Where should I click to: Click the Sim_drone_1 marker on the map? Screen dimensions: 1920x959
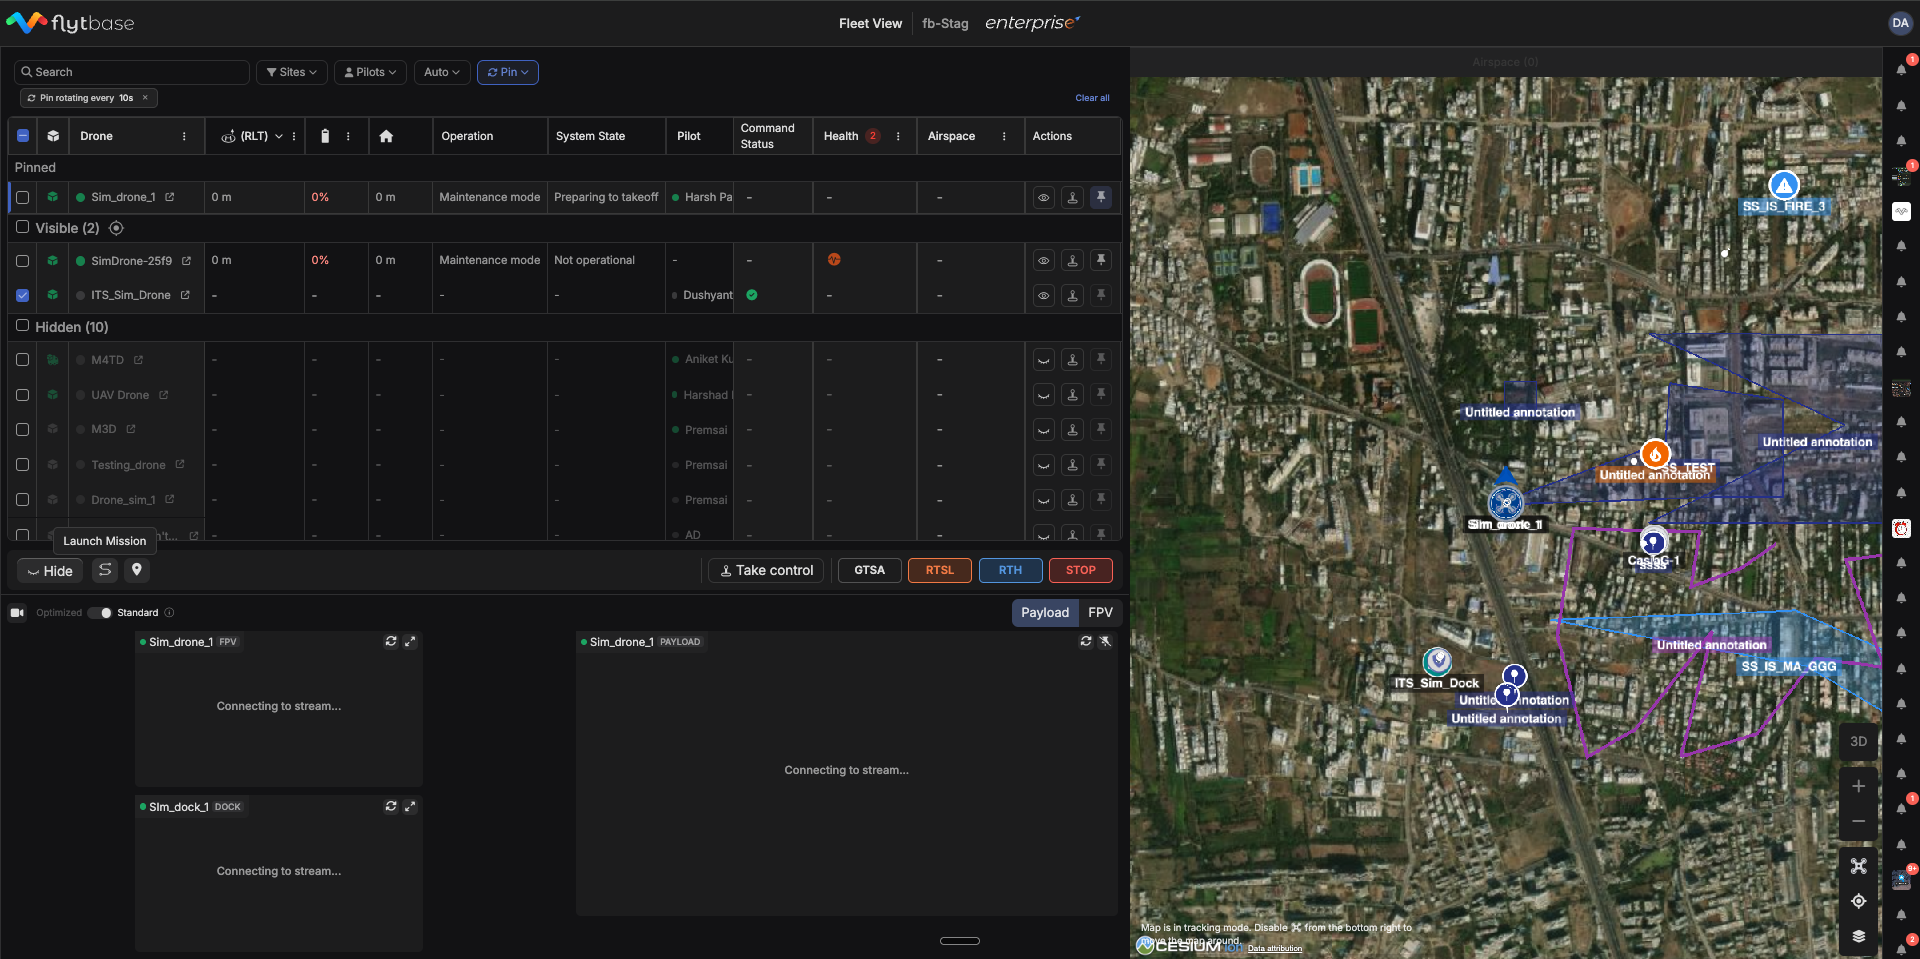click(x=1505, y=503)
